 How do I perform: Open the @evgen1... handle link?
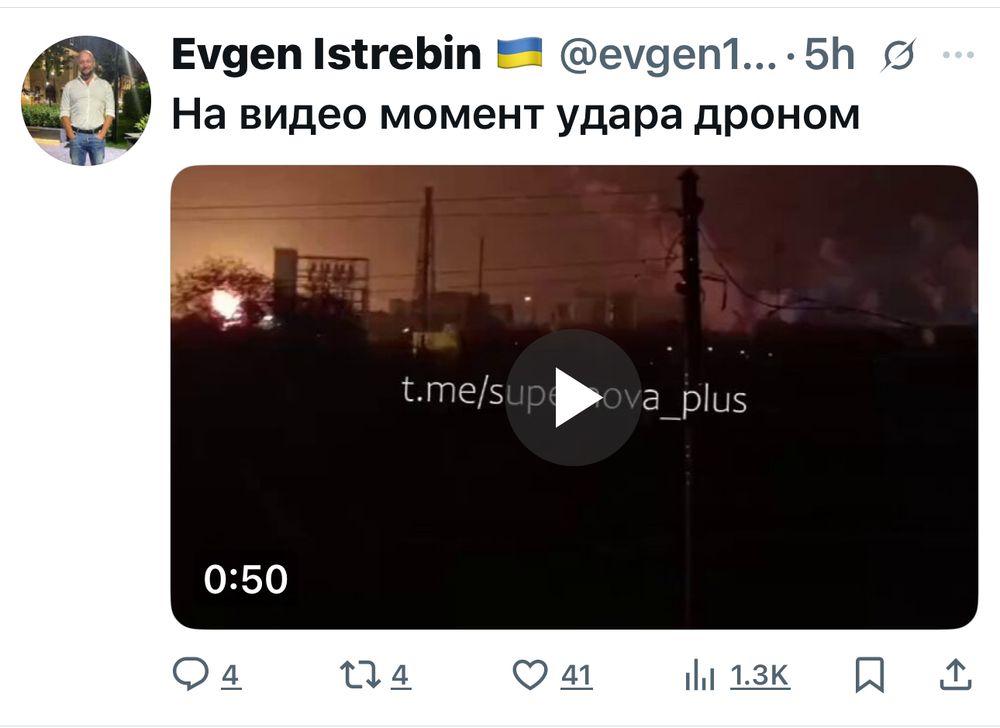point(668,54)
